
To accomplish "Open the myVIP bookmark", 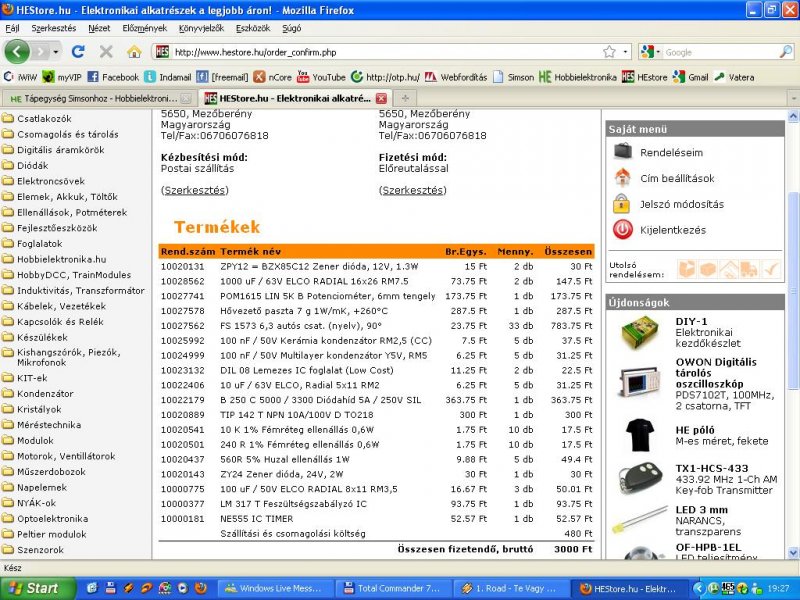I will 62,77.
